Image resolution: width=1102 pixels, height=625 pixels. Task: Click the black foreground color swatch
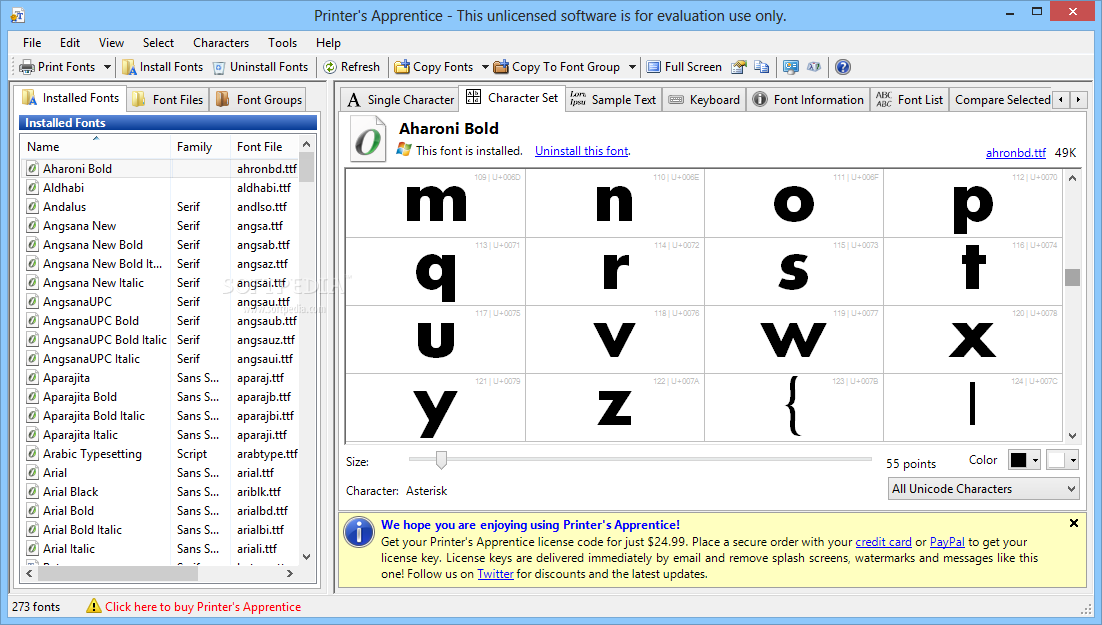coord(1018,460)
